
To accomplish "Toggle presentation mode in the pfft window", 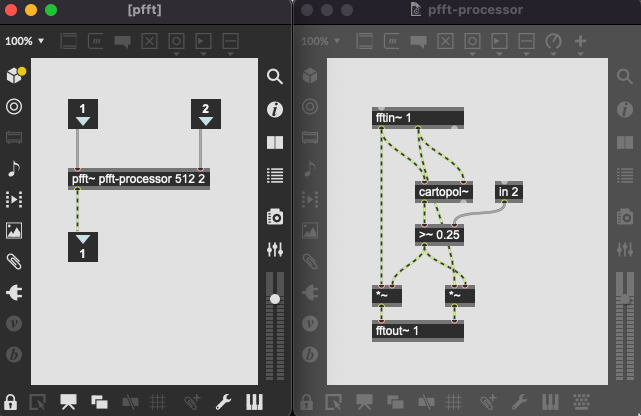I will pos(68,402).
